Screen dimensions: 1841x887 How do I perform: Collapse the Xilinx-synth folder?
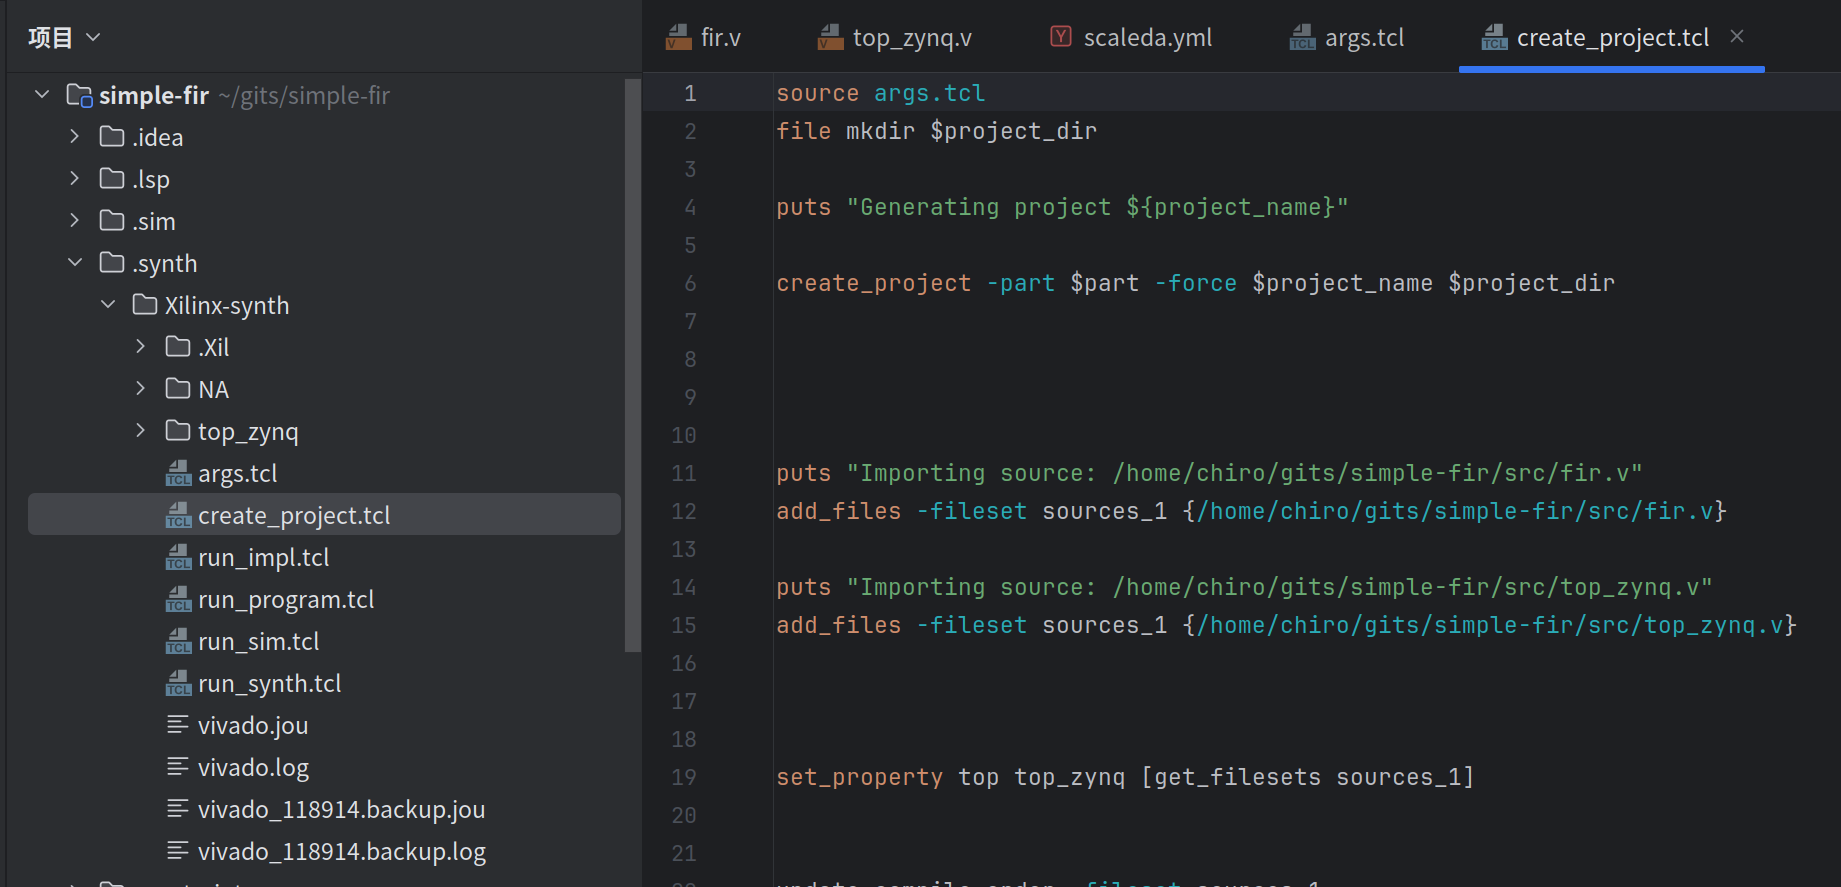click(108, 305)
